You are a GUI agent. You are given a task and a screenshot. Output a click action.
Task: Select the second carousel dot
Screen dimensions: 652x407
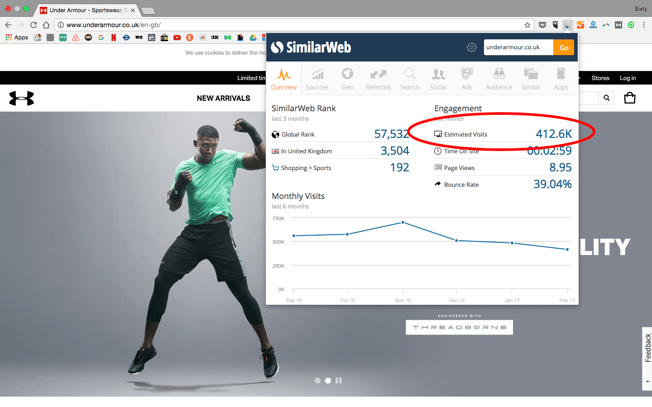(328, 380)
